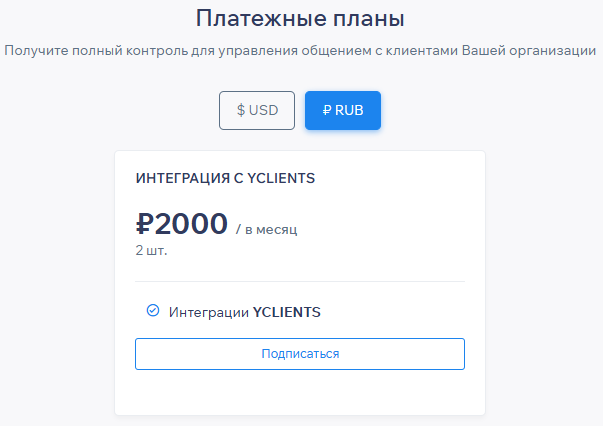Select the ИНТЕГРАЦИЯ С YCLIENTS plan title

(225, 178)
